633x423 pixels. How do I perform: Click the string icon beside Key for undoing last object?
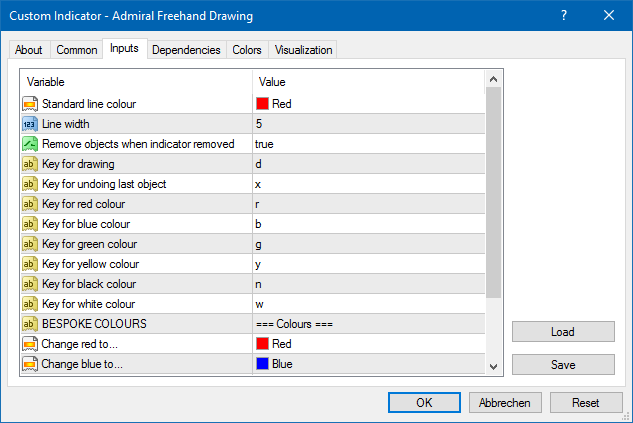click(30, 184)
